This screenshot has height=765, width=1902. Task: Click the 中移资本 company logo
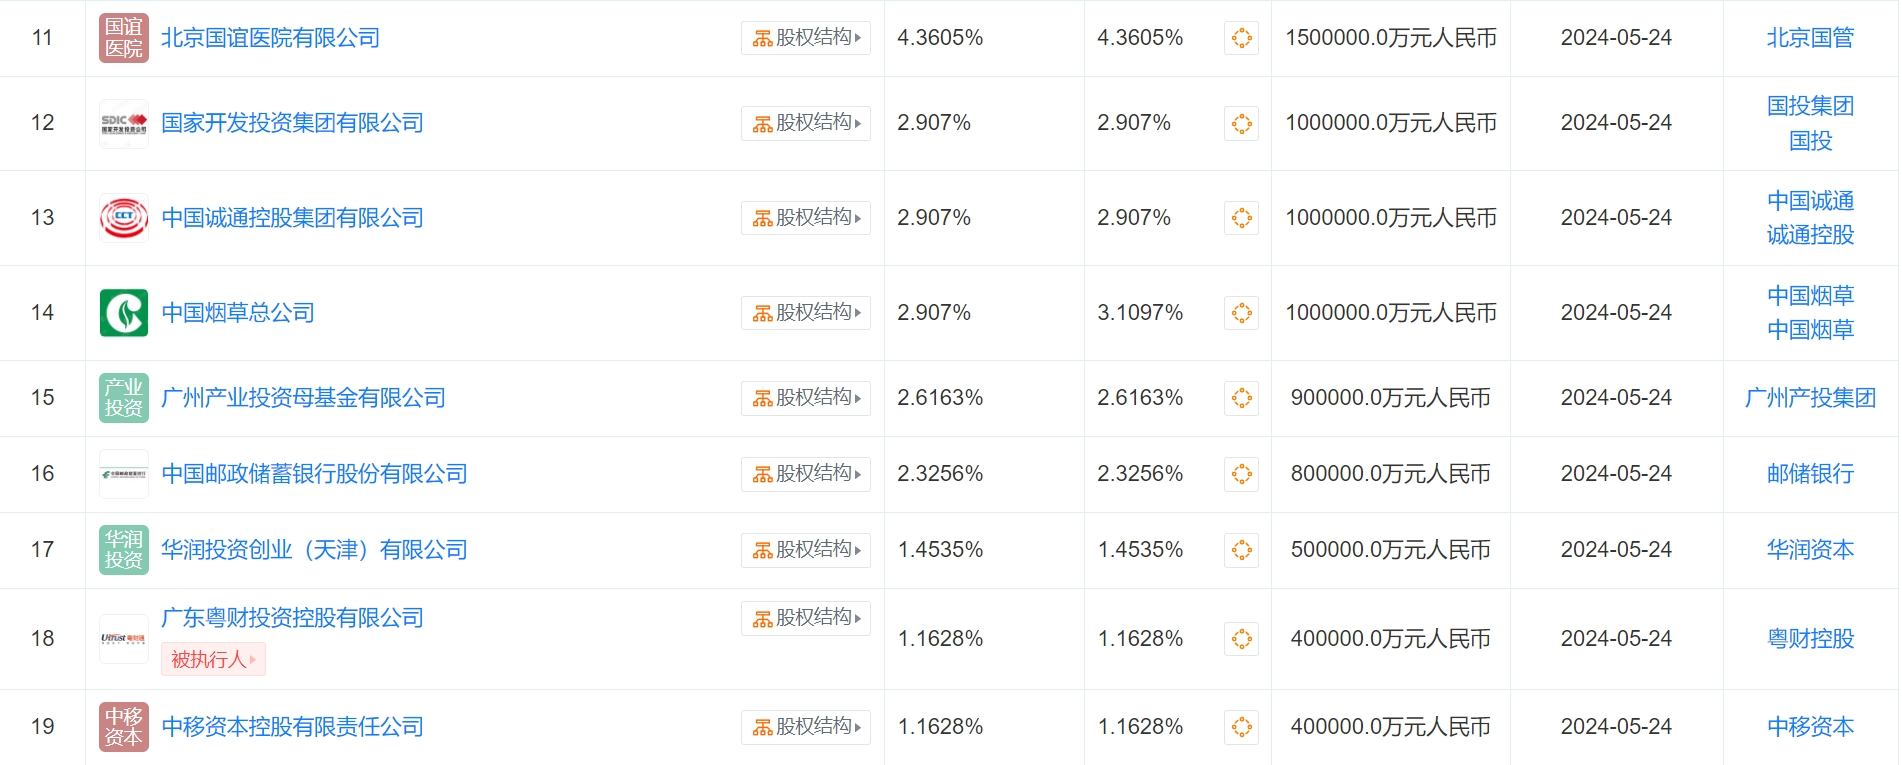(124, 727)
